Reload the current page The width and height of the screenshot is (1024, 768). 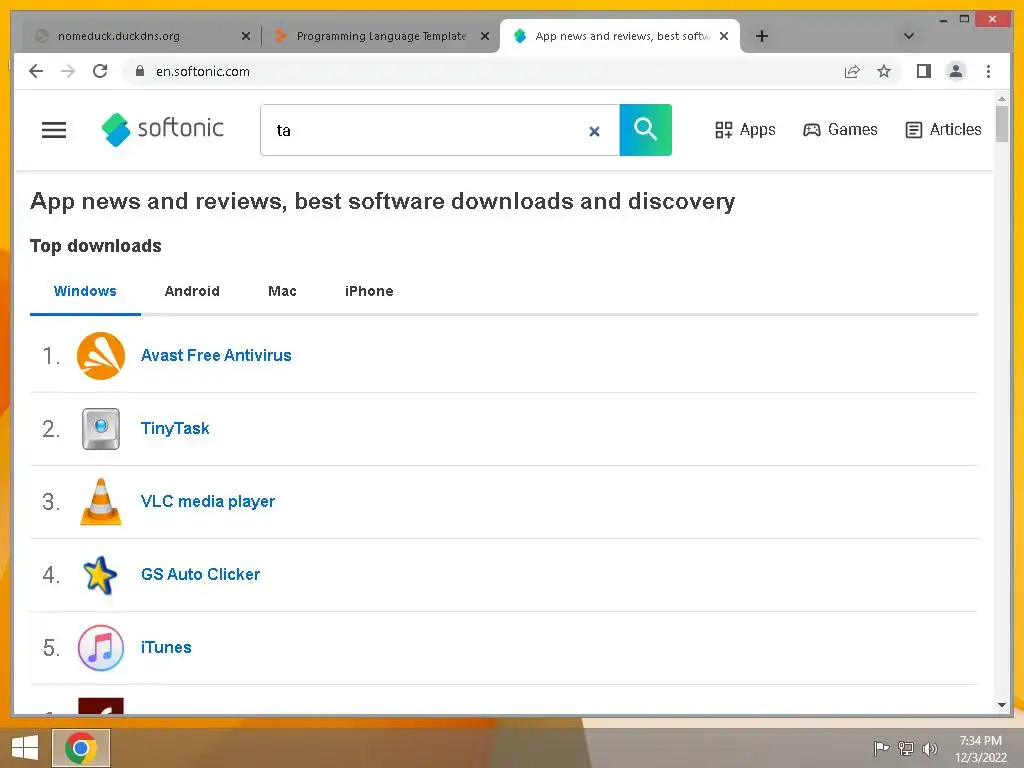[100, 71]
